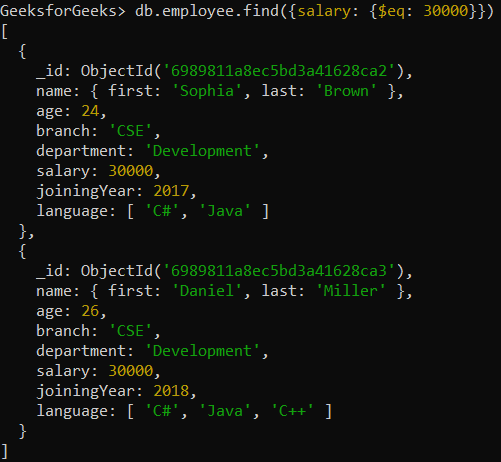501x462 pixels.
Task: Click Sophia's salary value 30000
Action: 131,171
